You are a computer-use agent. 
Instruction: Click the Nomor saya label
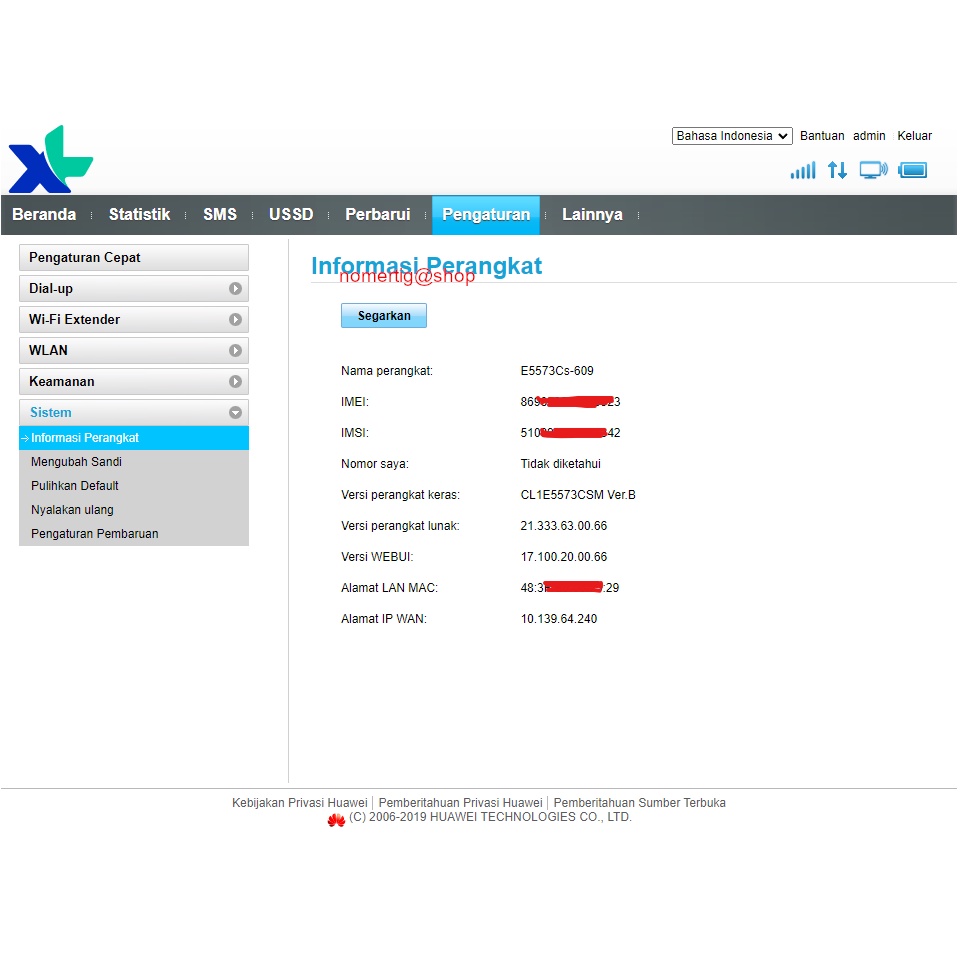coord(374,464)
